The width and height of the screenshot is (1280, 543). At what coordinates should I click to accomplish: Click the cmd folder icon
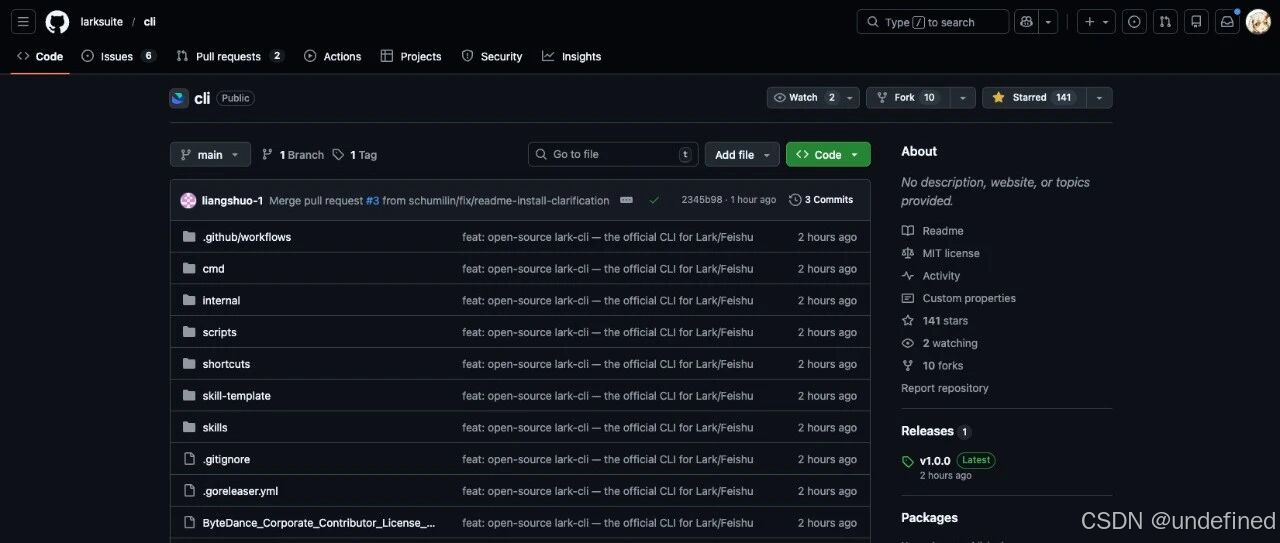[189, 269]
